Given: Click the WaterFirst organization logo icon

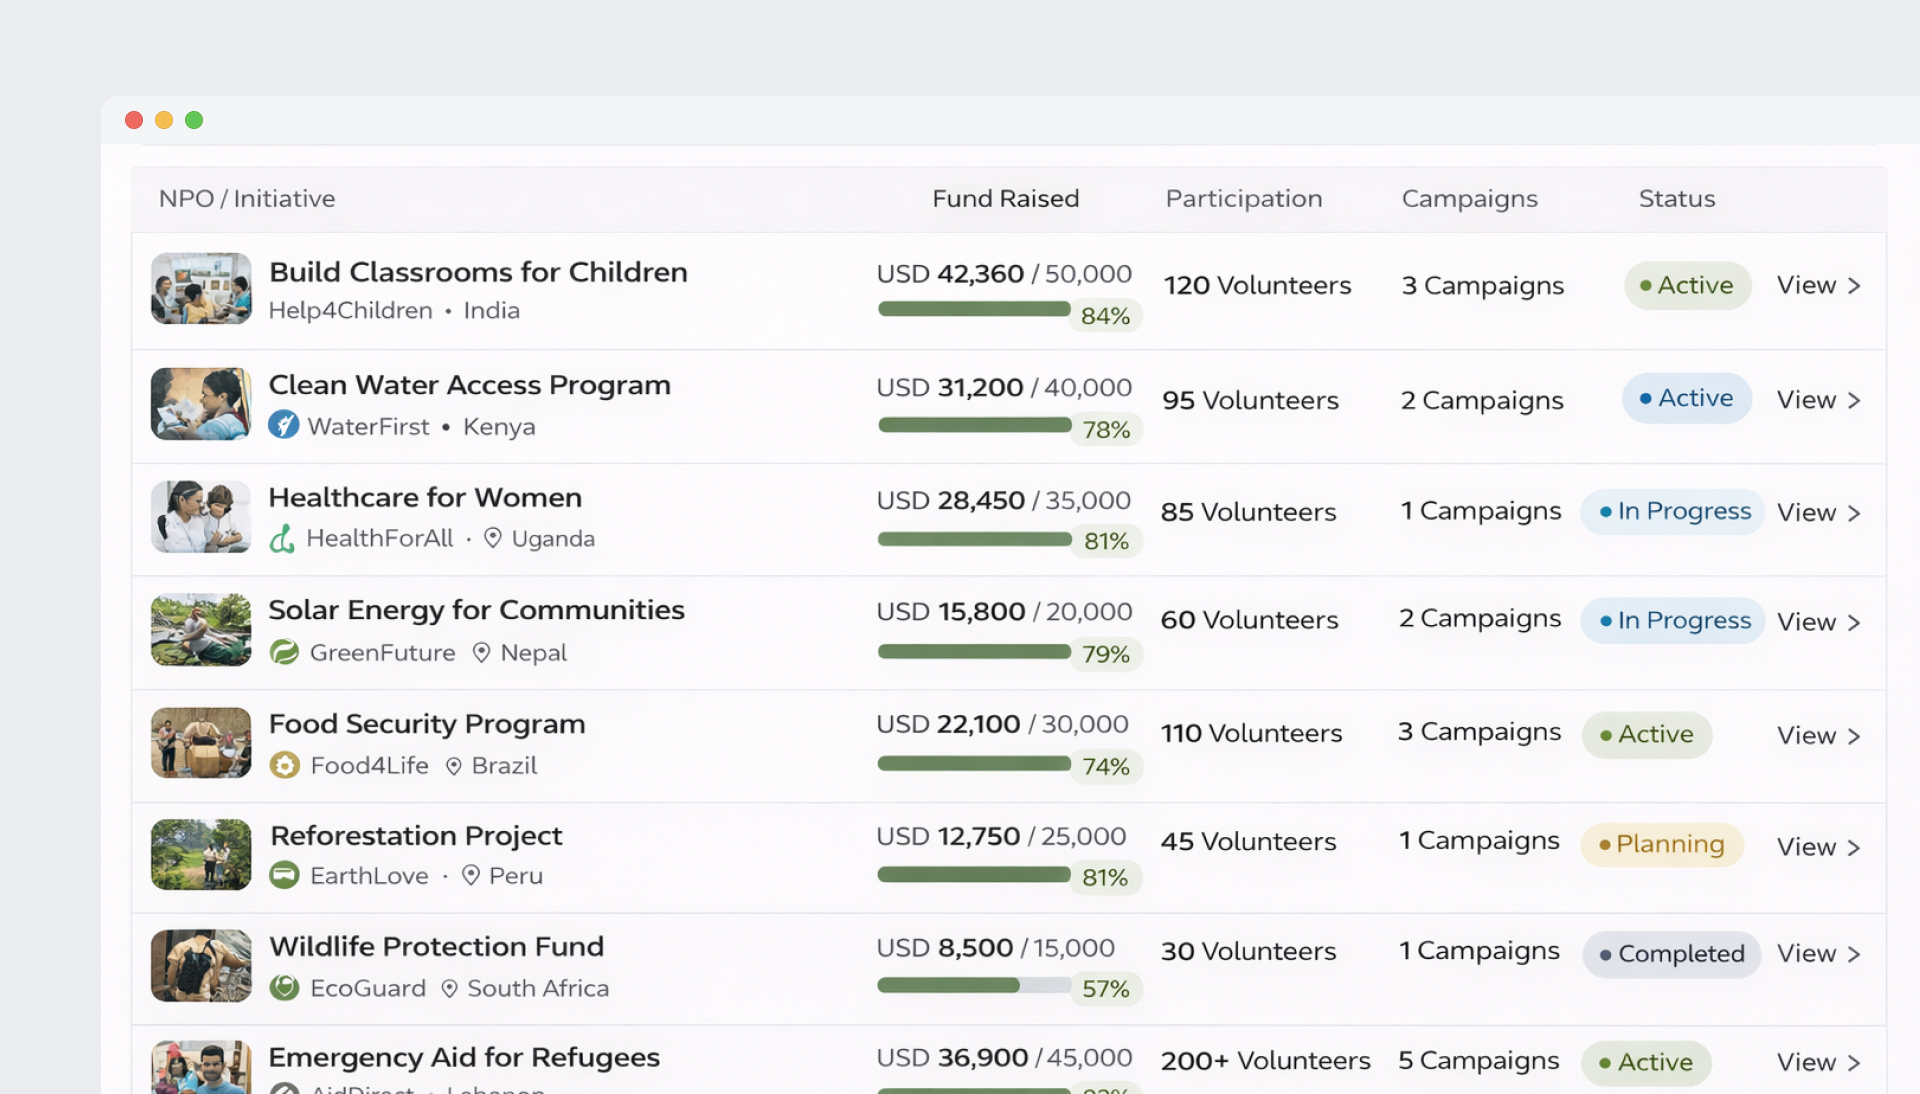Looking at the screenshot, I should click(284, 425).
